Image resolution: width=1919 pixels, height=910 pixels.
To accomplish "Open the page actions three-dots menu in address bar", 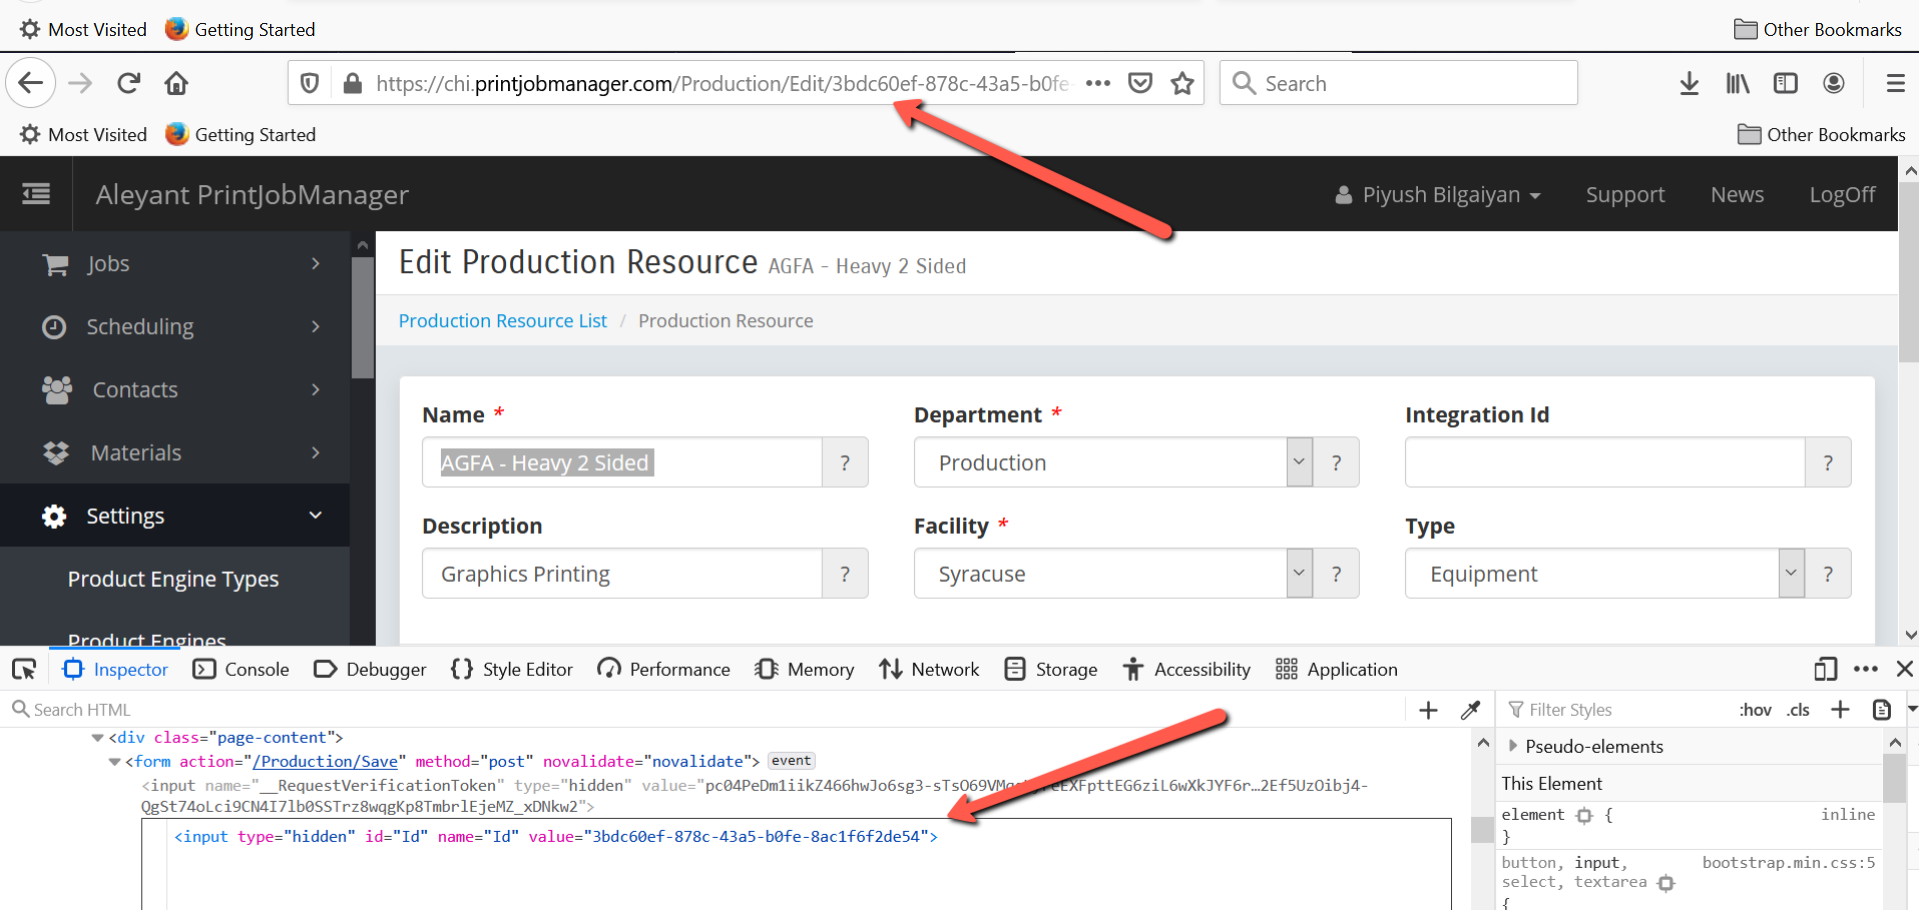I will tap(1098, 83).
